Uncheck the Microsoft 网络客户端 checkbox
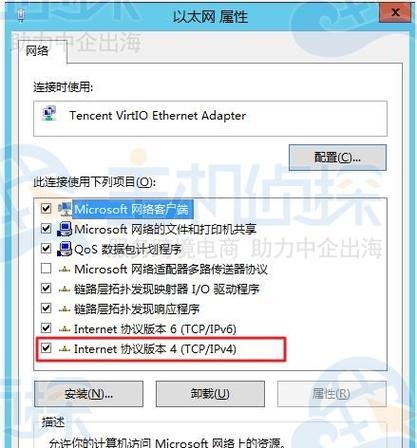 [46, 209]
